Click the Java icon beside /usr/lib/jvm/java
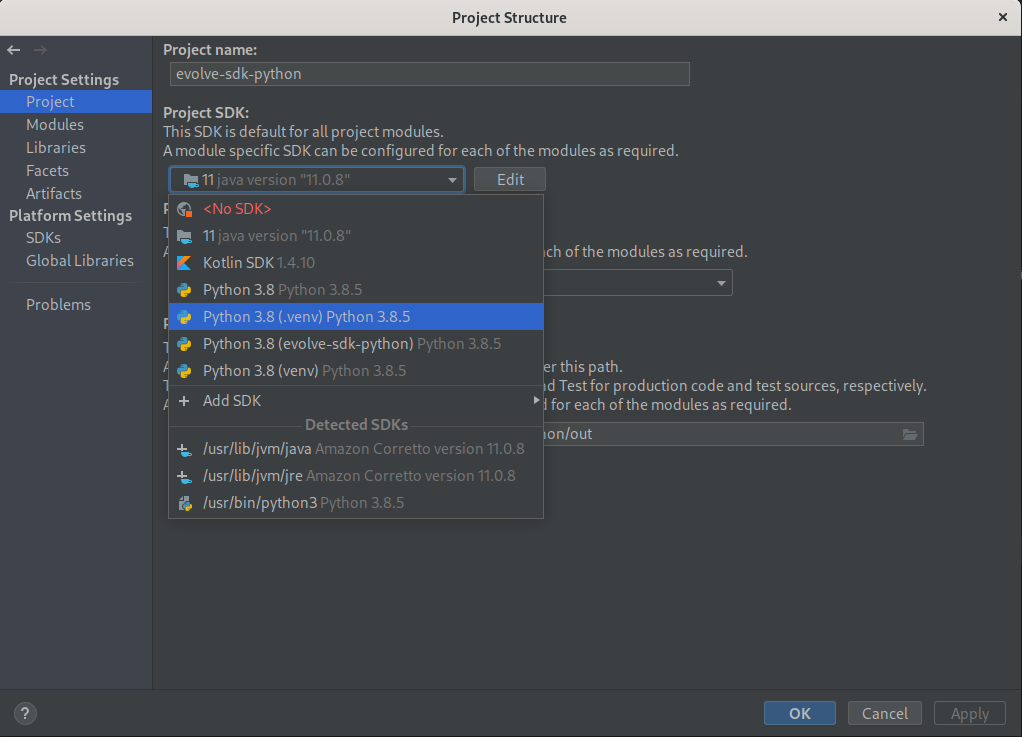Screen dimensions: 1022x737 click(x=184, y=449)
